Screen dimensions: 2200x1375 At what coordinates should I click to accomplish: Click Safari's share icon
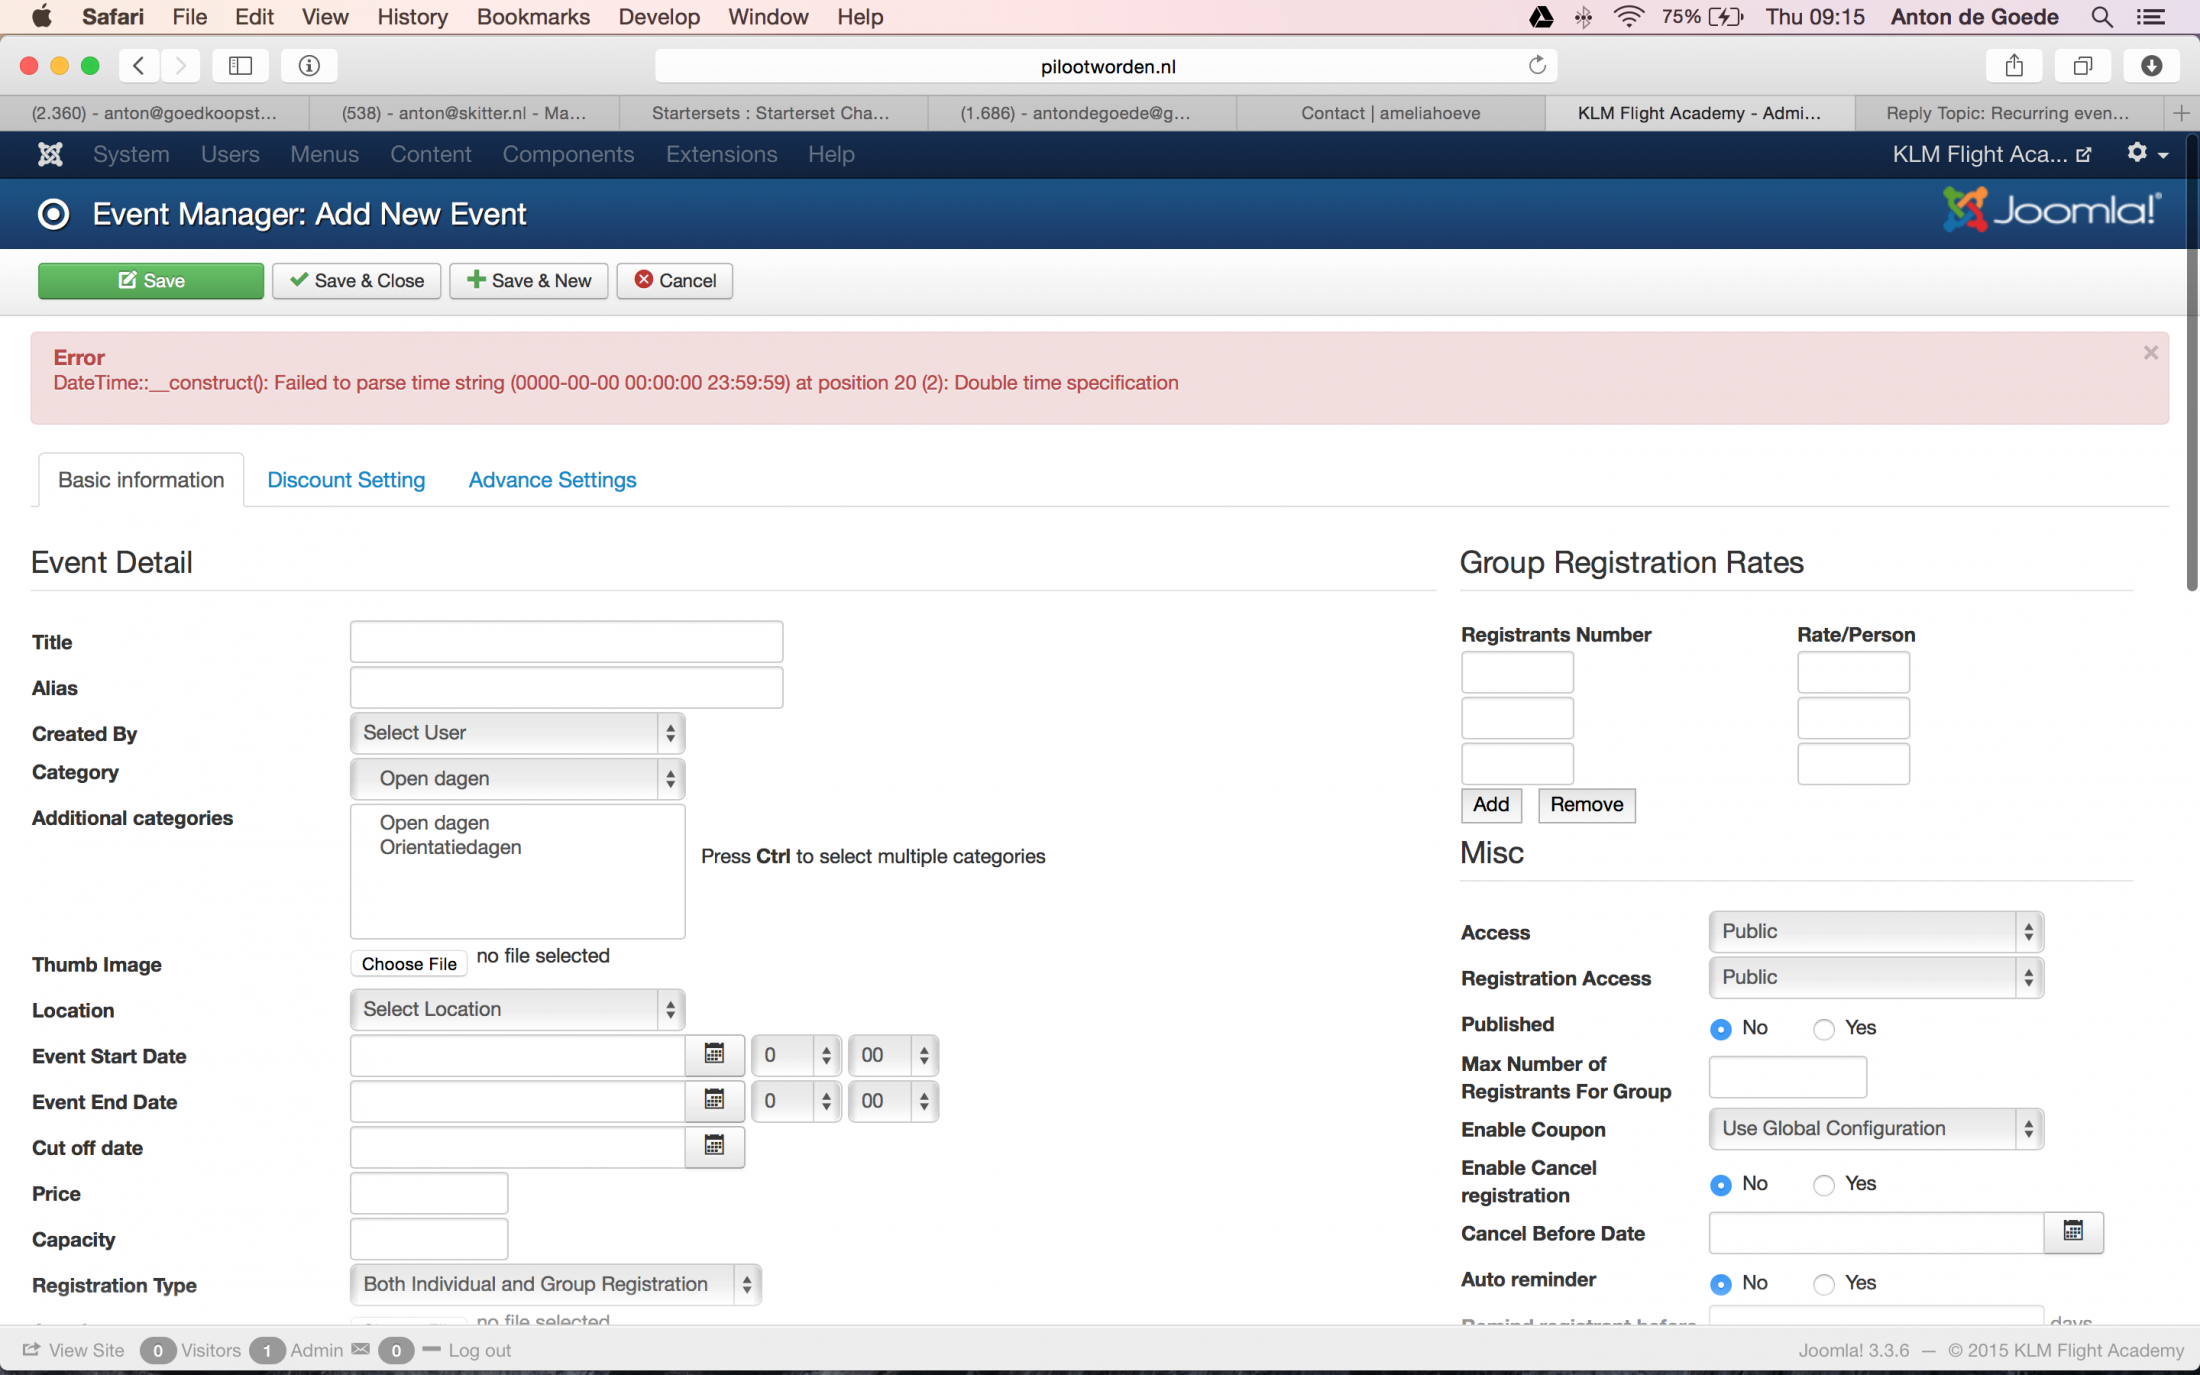click(2014, 66)
